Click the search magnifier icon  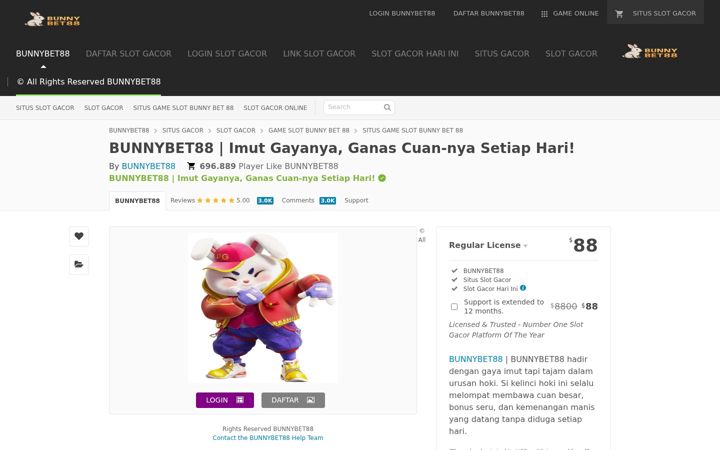point(387,107)
